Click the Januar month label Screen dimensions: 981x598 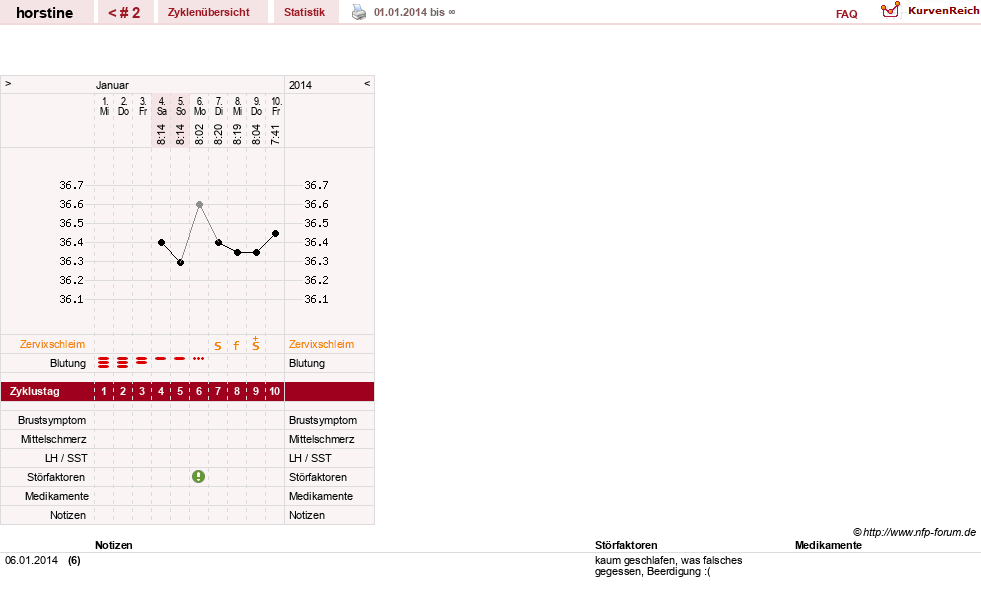[112, 85]
